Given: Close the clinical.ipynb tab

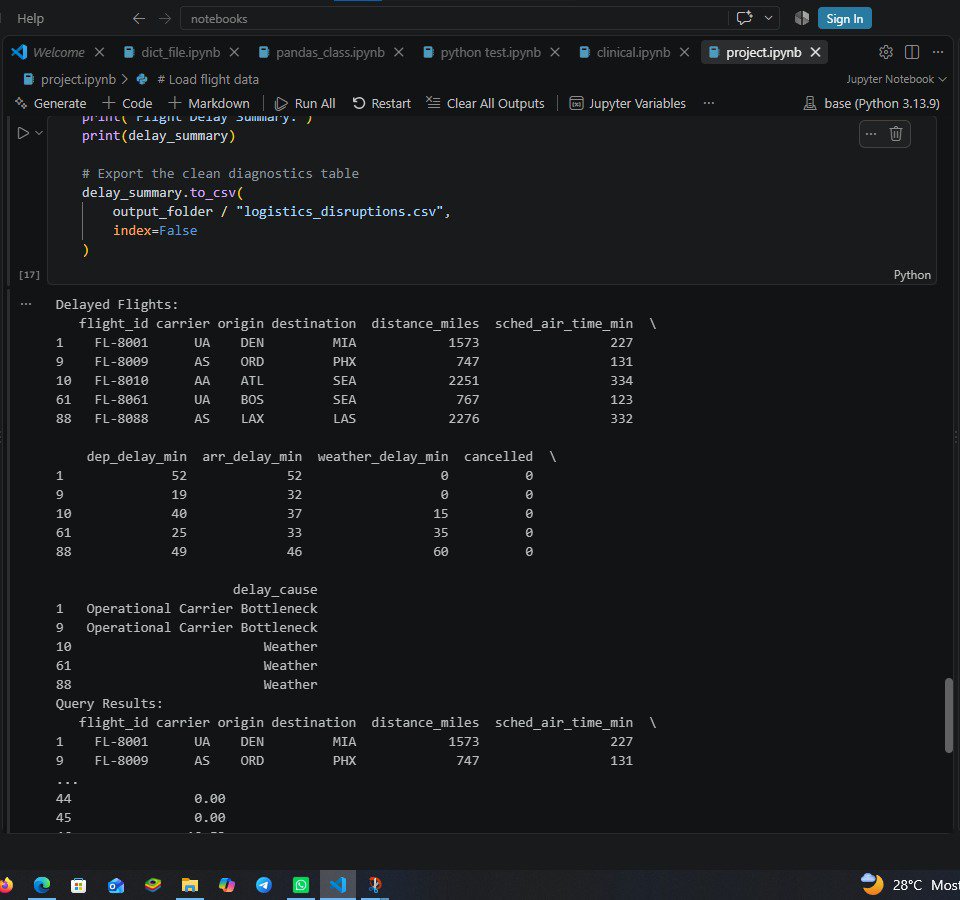Looking at the screenshot, I should 684,53.
